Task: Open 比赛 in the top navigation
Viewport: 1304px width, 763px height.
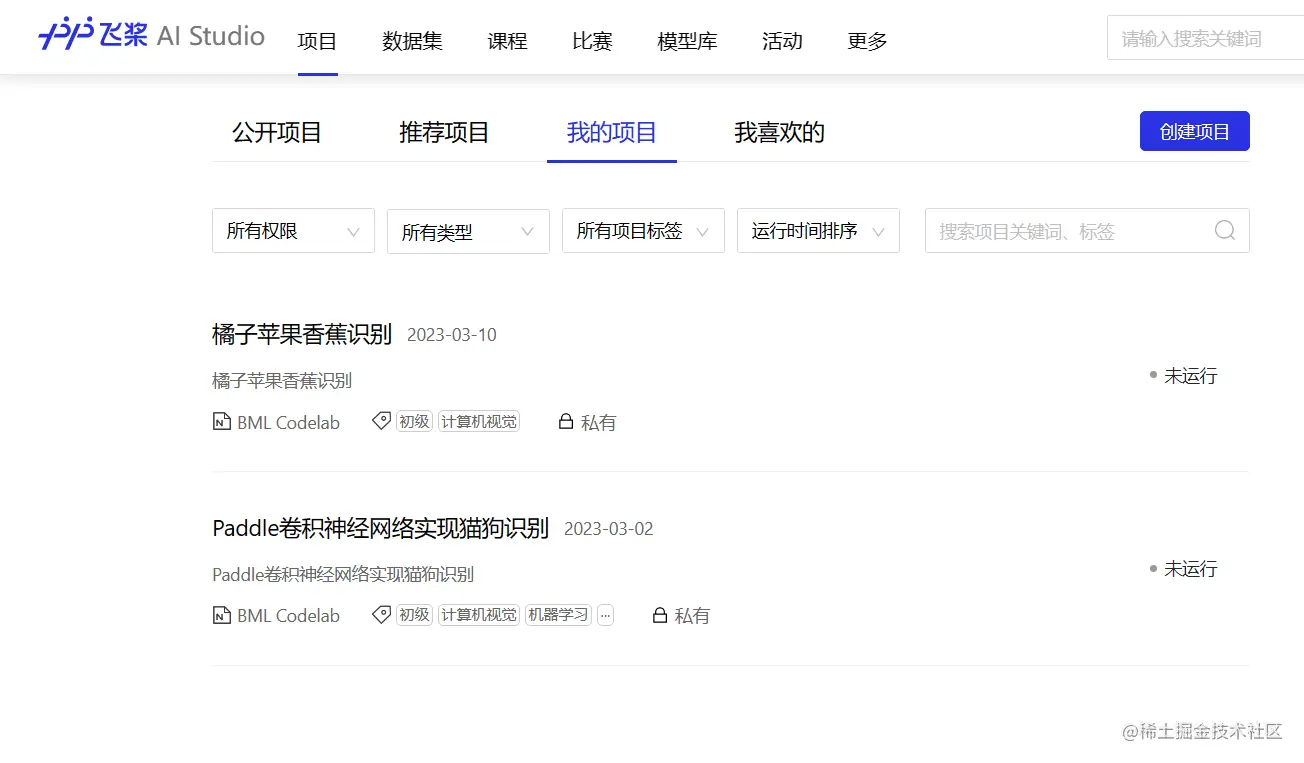Action: point(592,41)
